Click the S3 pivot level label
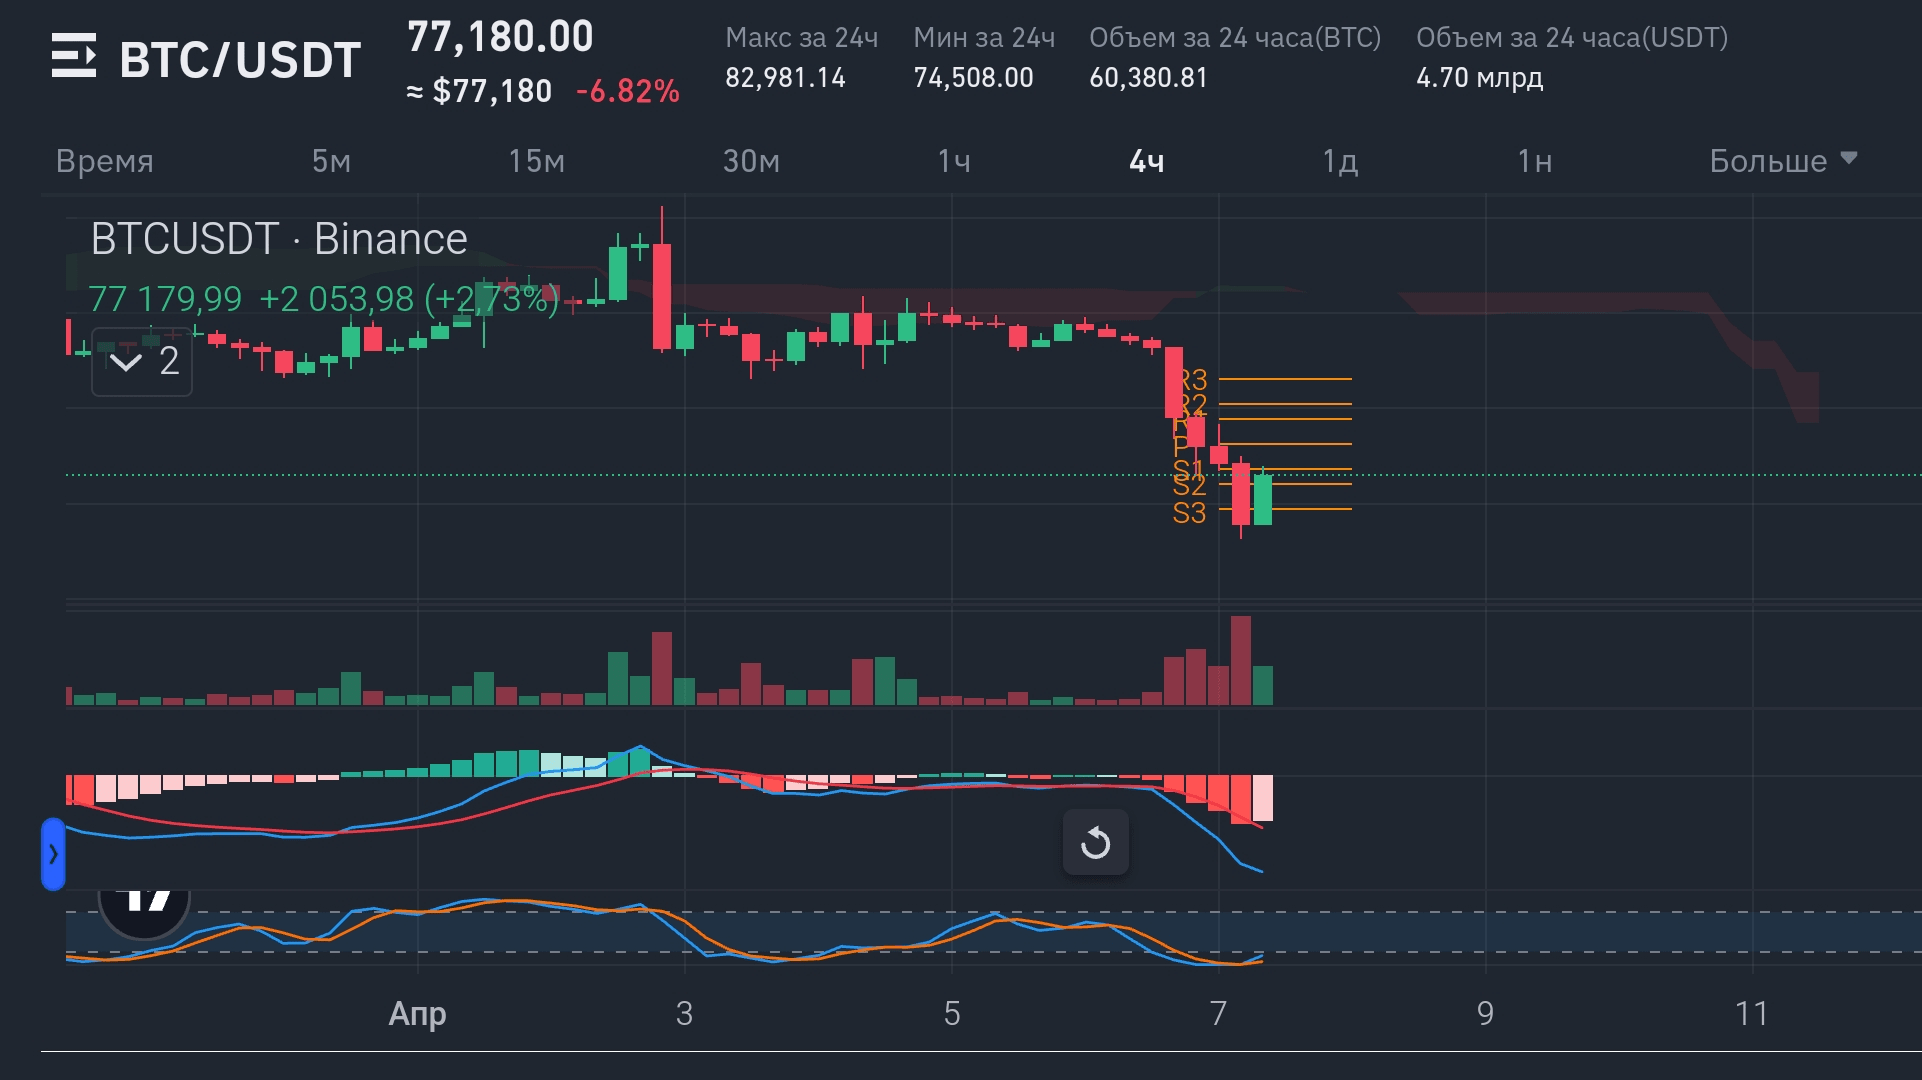 click(x=1189, y=514)
